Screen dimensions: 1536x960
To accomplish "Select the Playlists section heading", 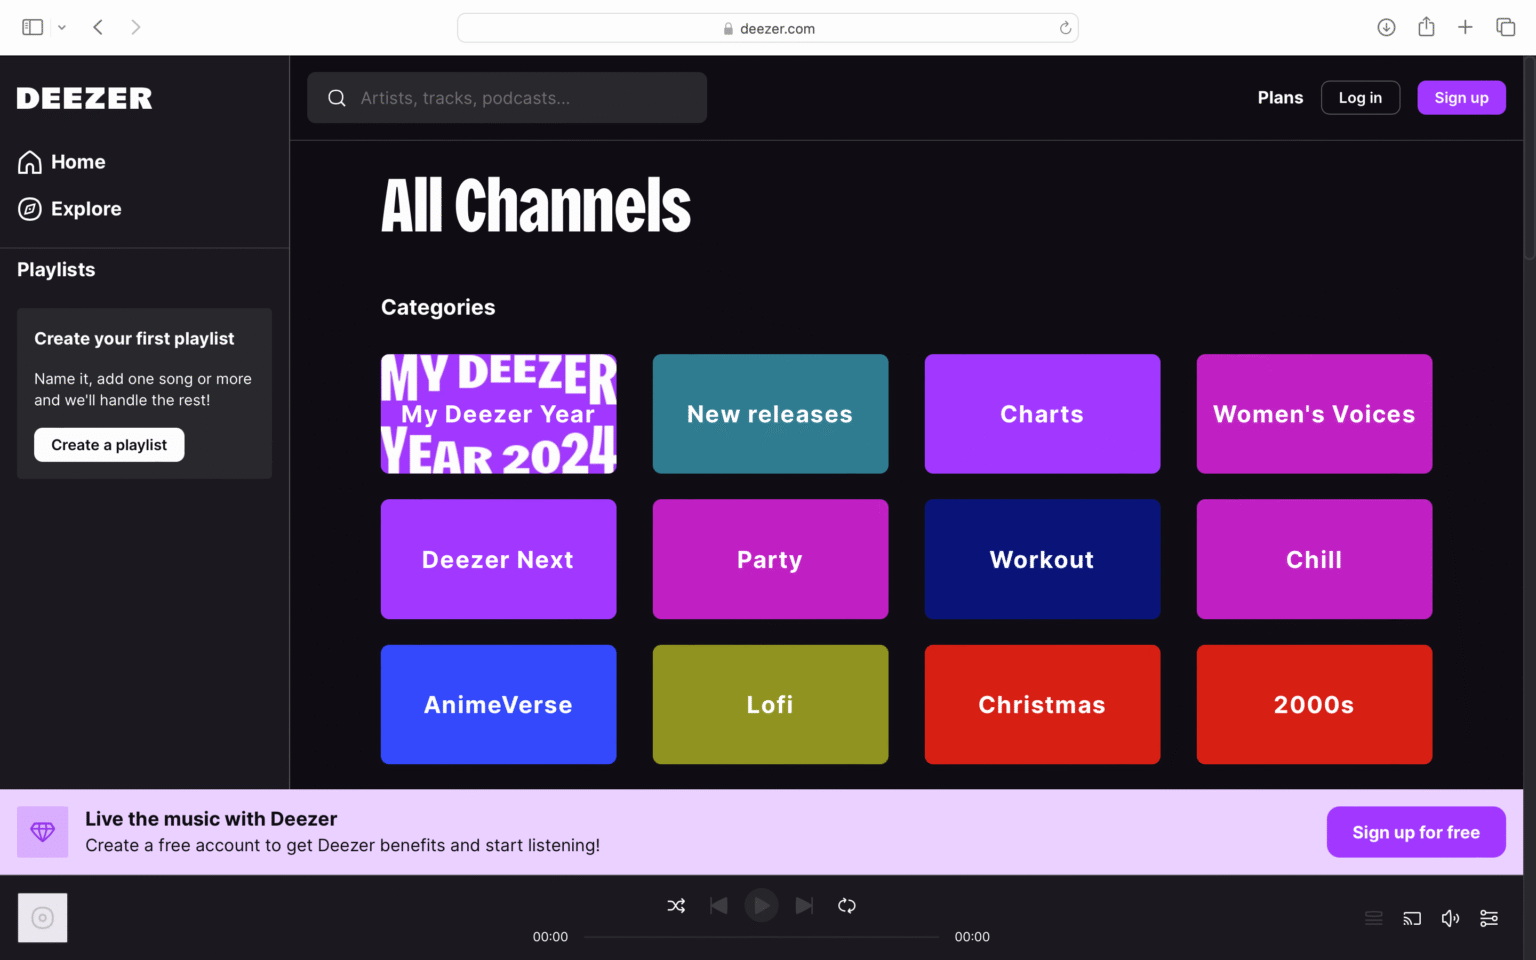I will (55, 269).
